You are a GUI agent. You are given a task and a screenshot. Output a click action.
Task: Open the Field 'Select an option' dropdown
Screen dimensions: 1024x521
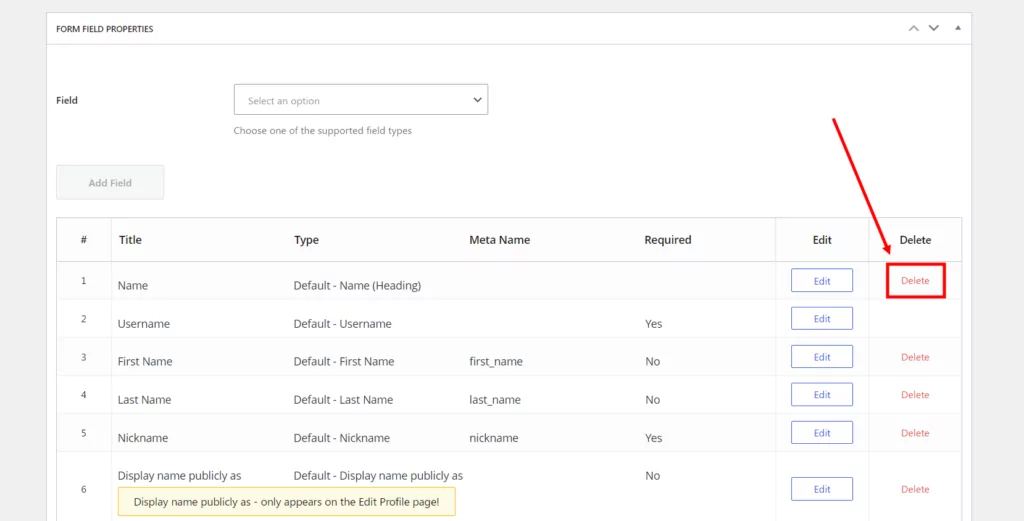pos(360,100)
